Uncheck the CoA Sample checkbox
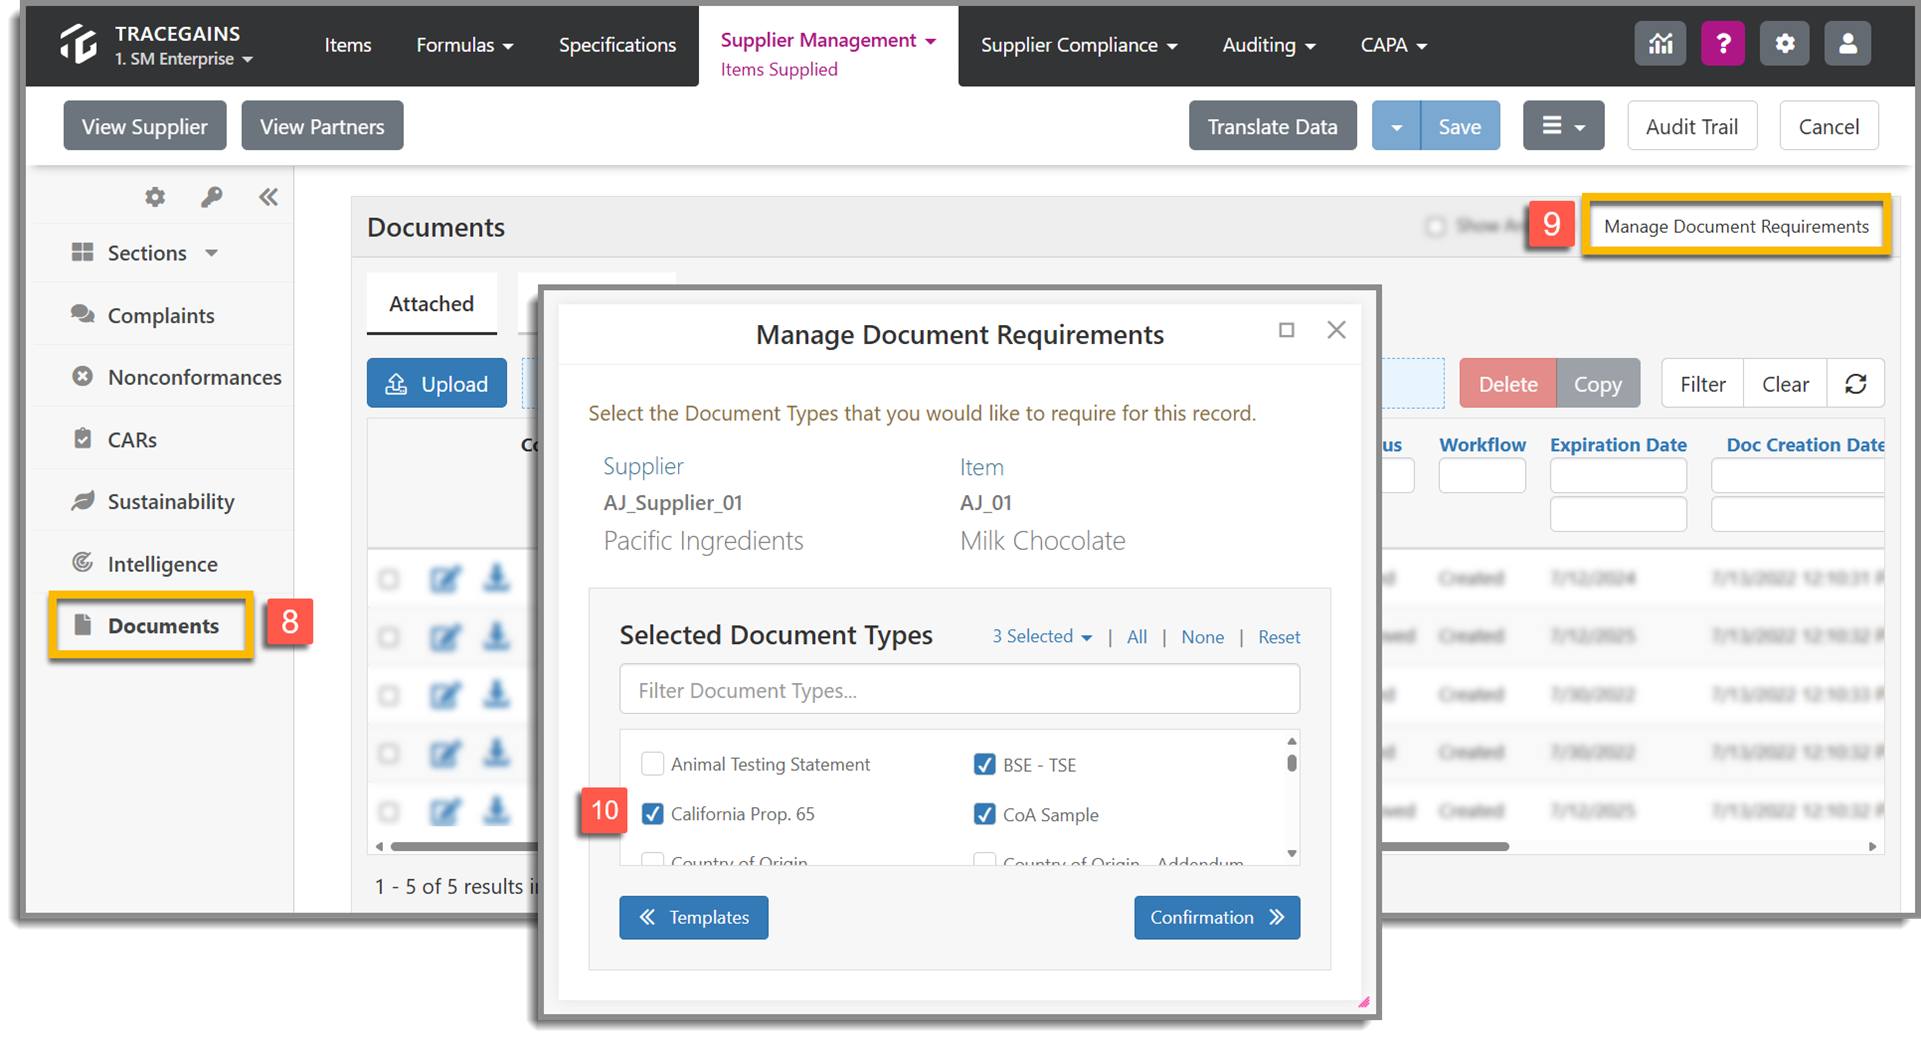The width and height of the screenshot is (1921, 1040). tap(984, 815)
